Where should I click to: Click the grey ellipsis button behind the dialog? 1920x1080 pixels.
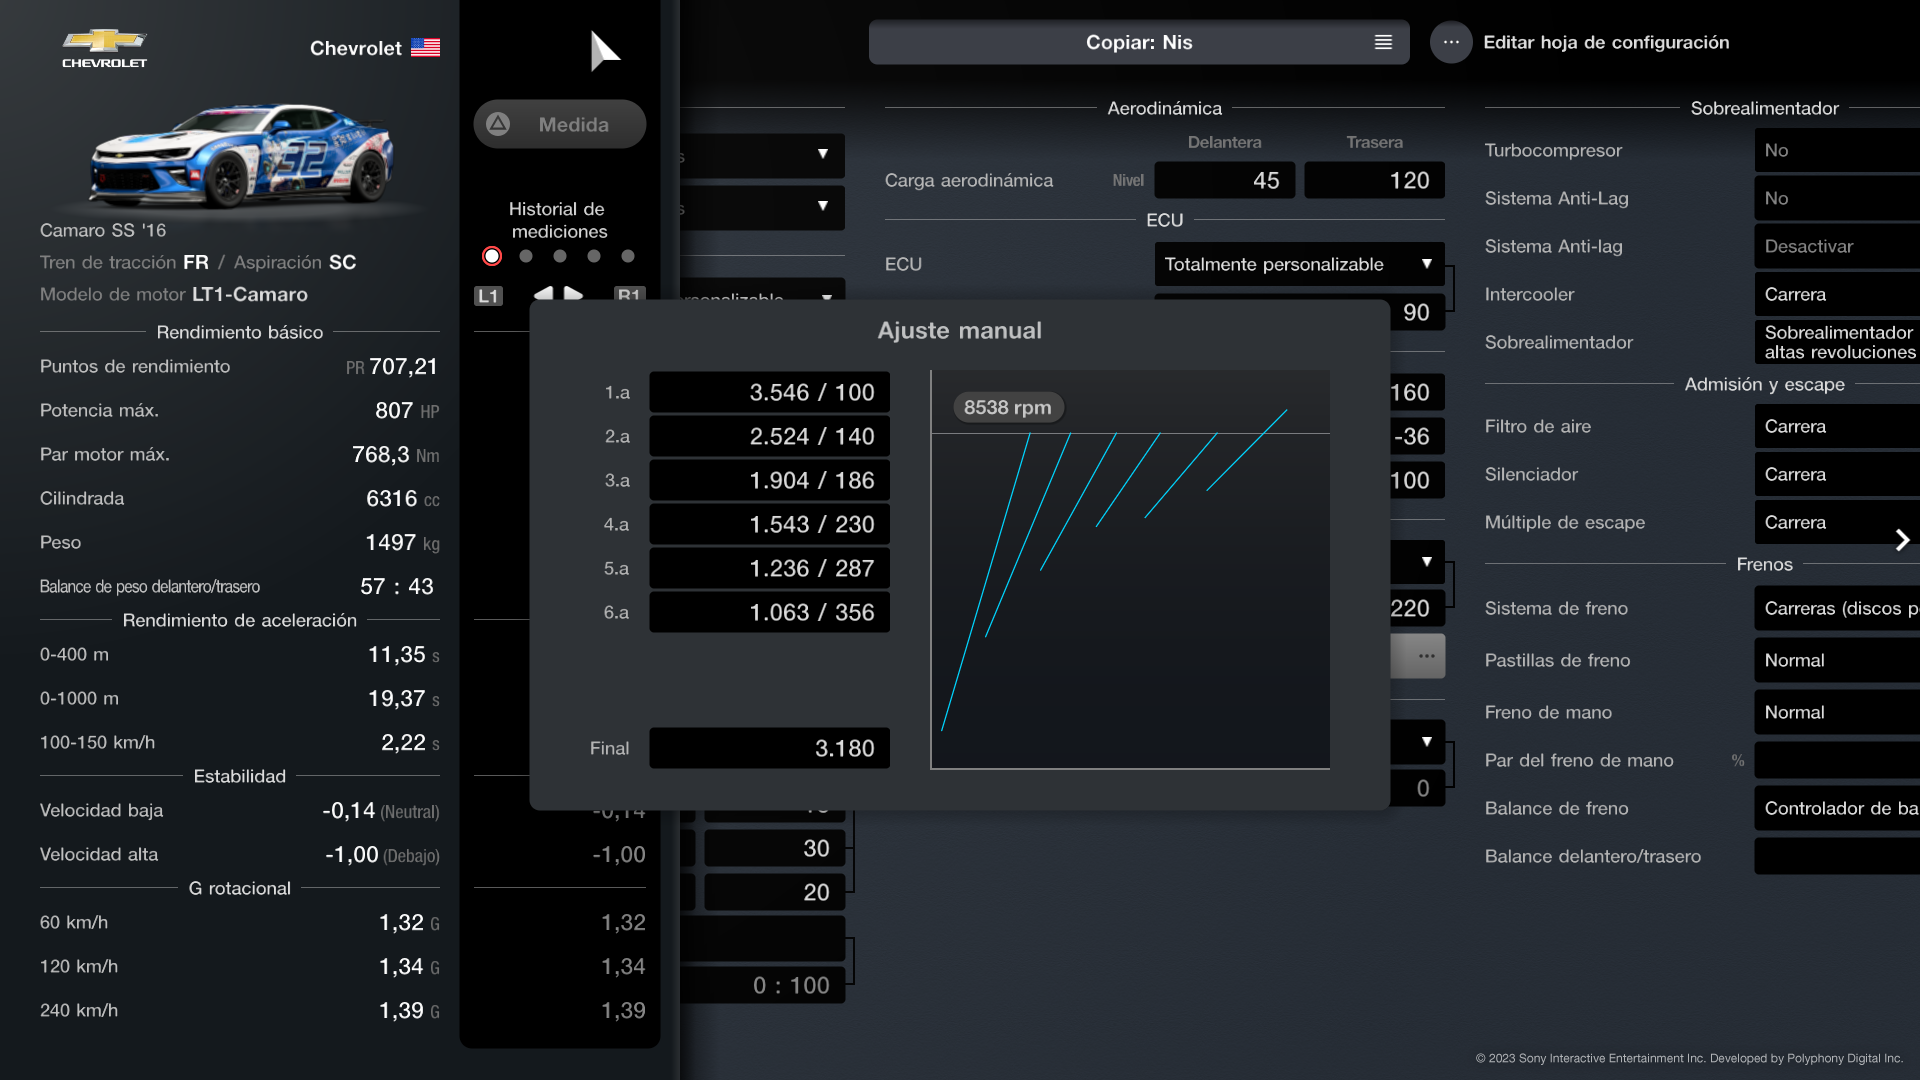(1425, 656)
